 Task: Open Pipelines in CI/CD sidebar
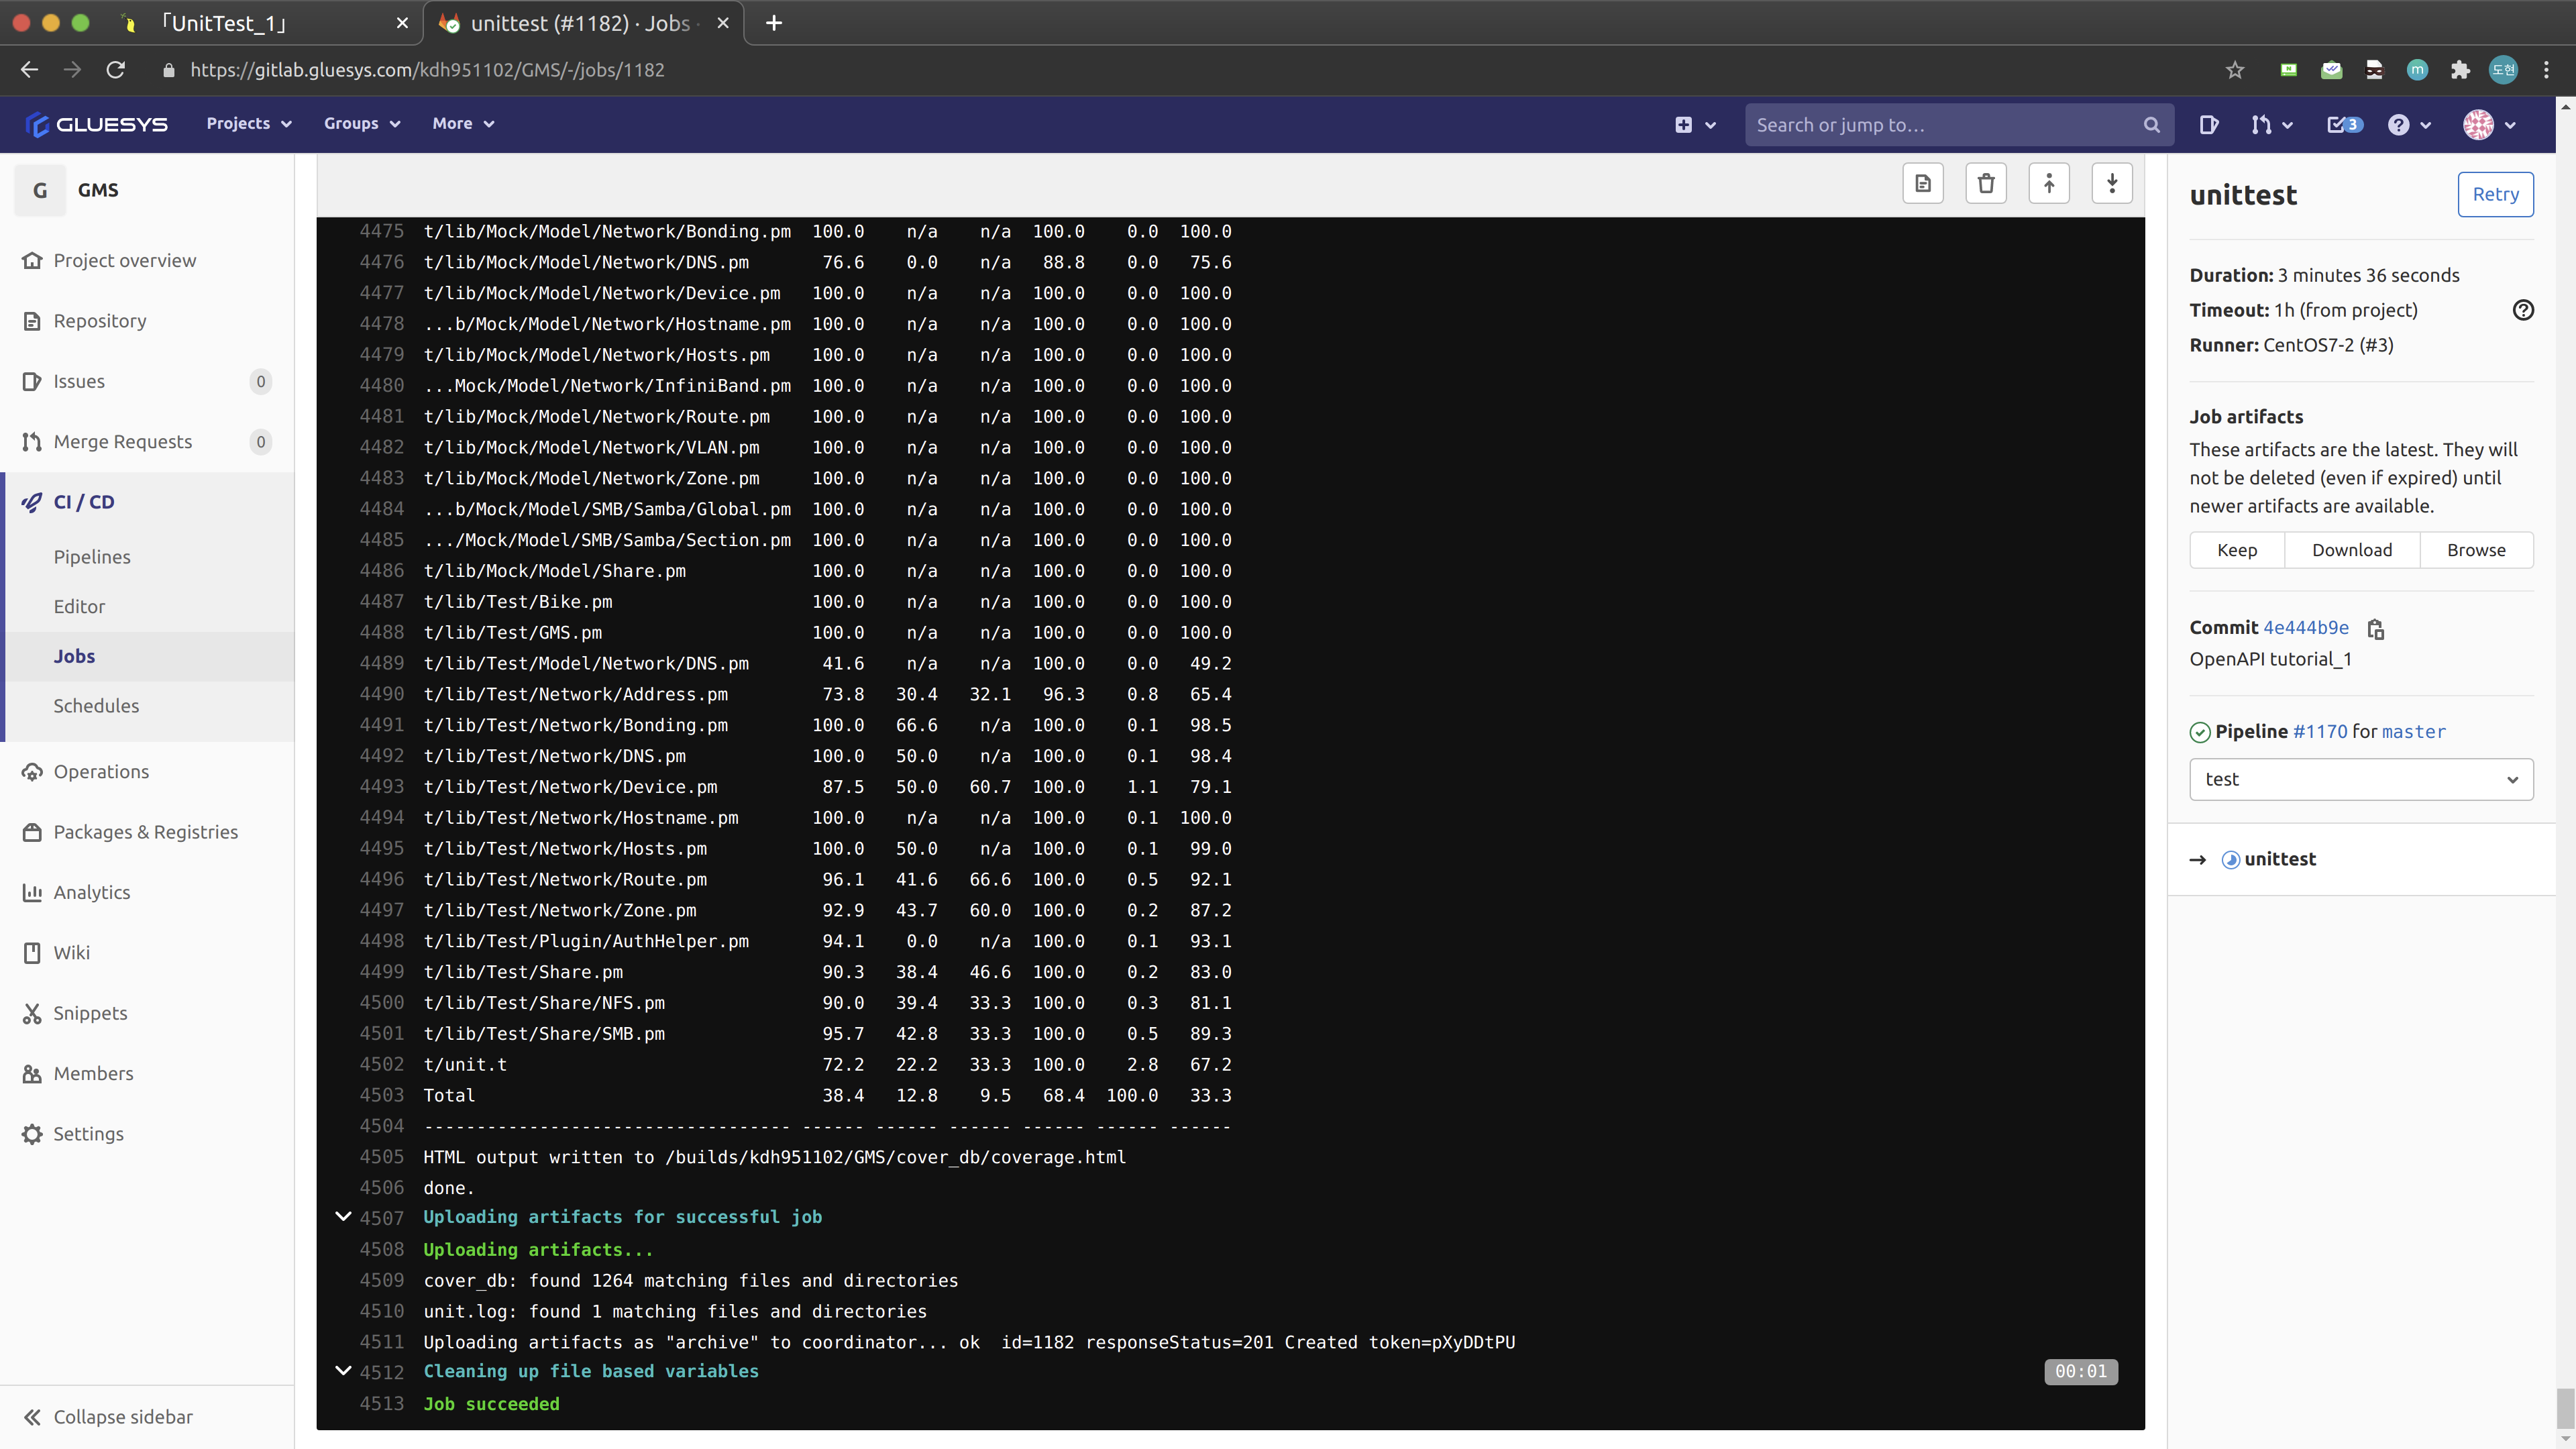click(x=92, y=557)
